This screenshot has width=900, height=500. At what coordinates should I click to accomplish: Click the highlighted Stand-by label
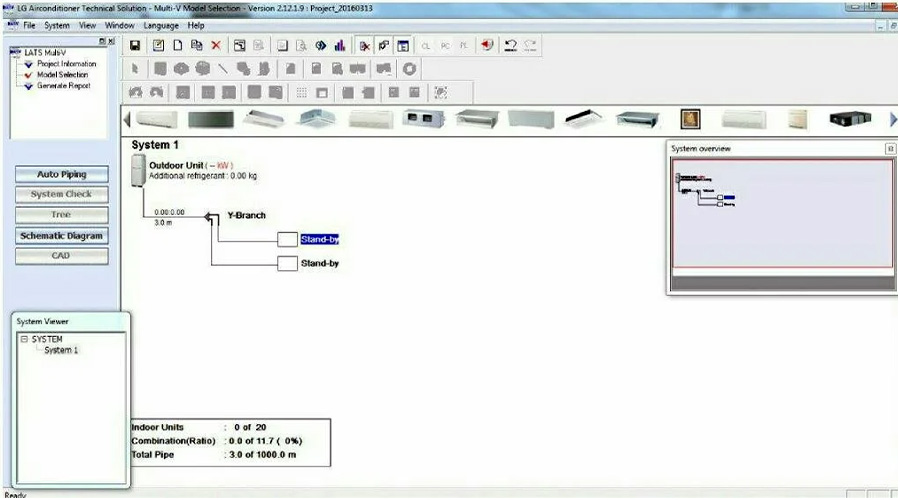coord(320,239)
